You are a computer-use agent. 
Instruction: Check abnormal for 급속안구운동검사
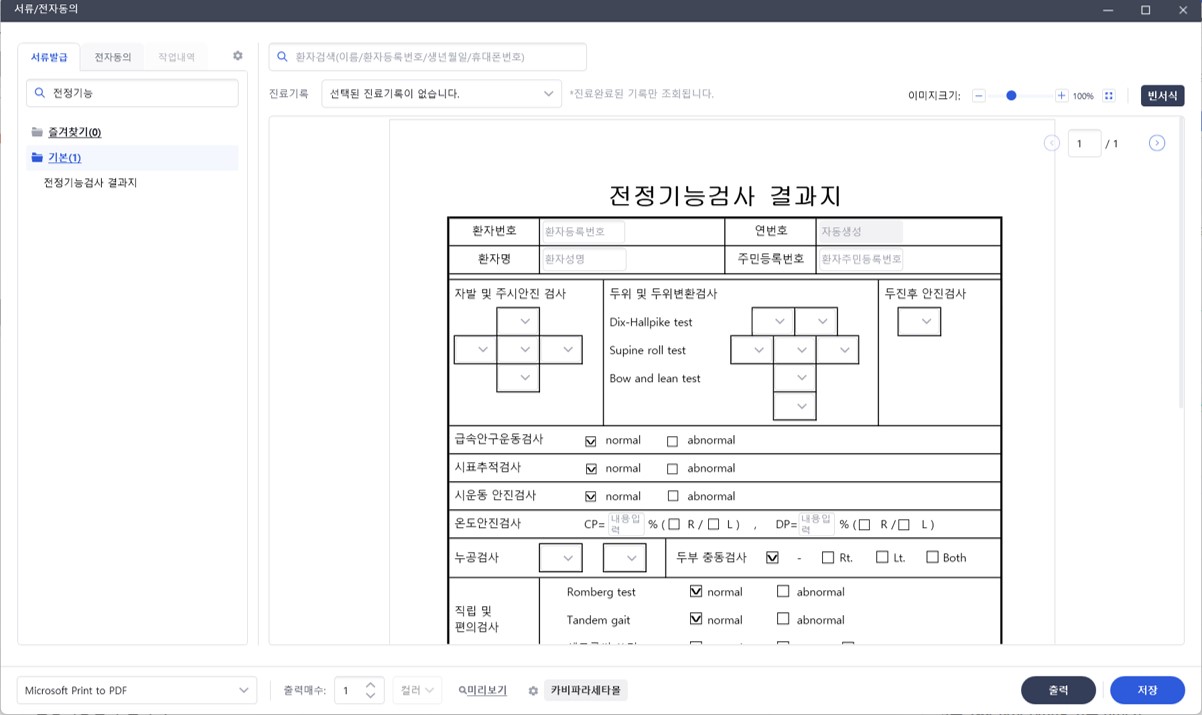[672, 440]
